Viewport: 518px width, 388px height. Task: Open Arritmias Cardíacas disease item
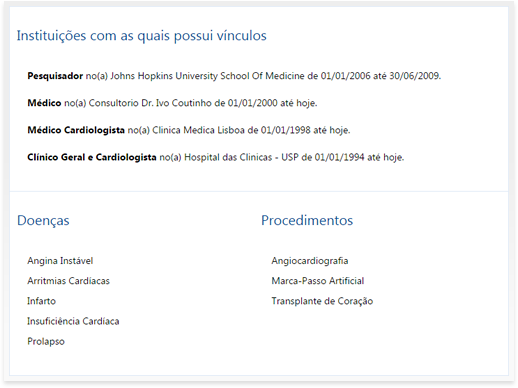click(x=68, y=281)
